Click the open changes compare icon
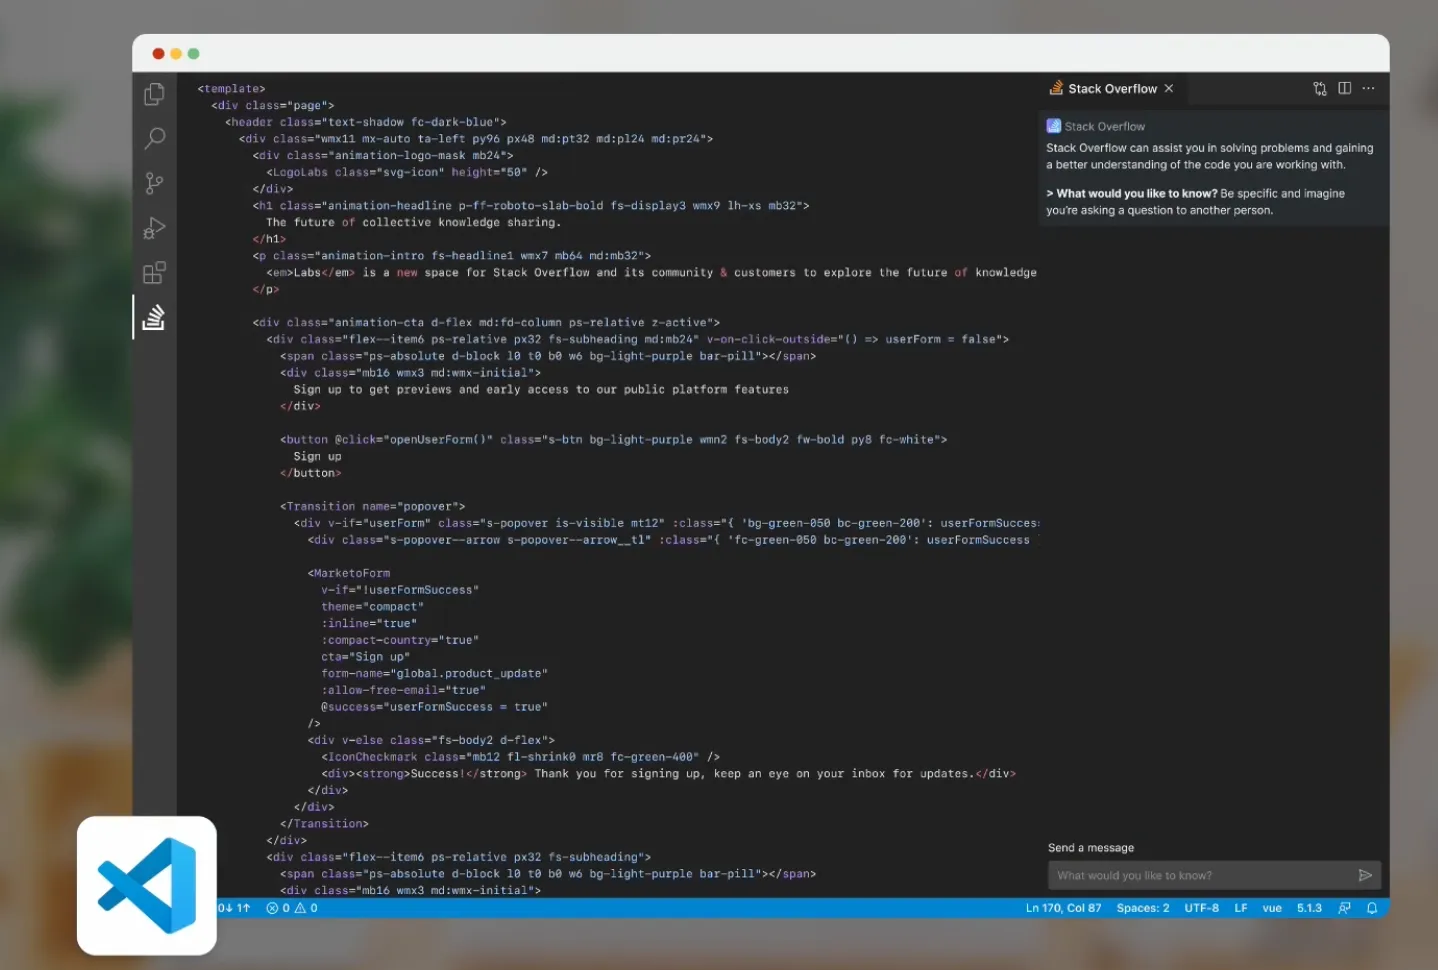This screenshot has height=970, width=1438. click(1320, 89)
